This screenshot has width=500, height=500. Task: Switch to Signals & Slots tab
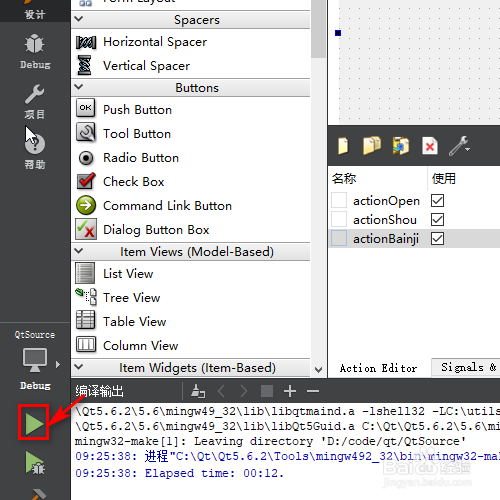click(467, 367)
